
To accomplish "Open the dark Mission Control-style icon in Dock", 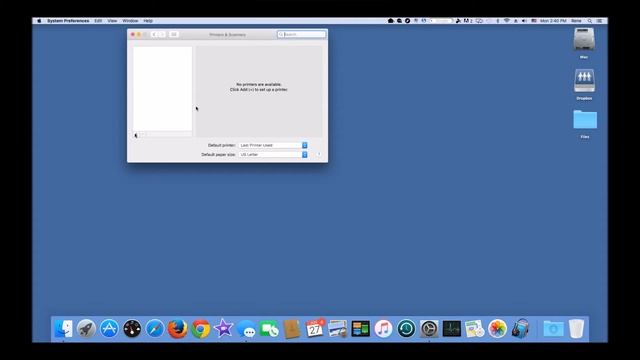I will point(360,329).
